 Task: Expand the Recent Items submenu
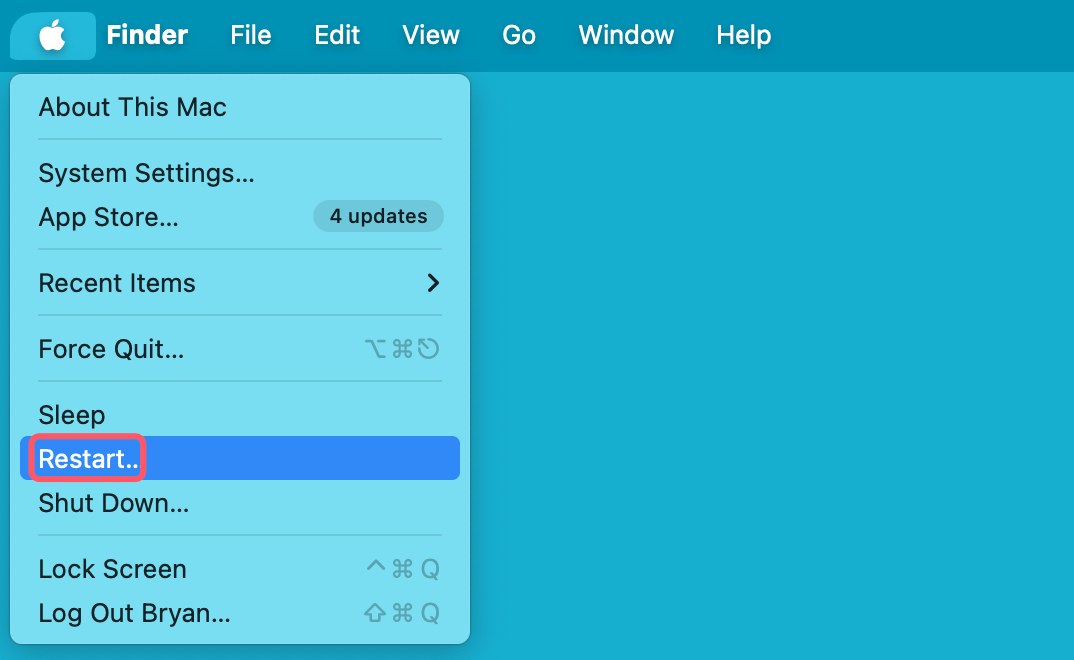pyautogui.click(x=116, y=283)
